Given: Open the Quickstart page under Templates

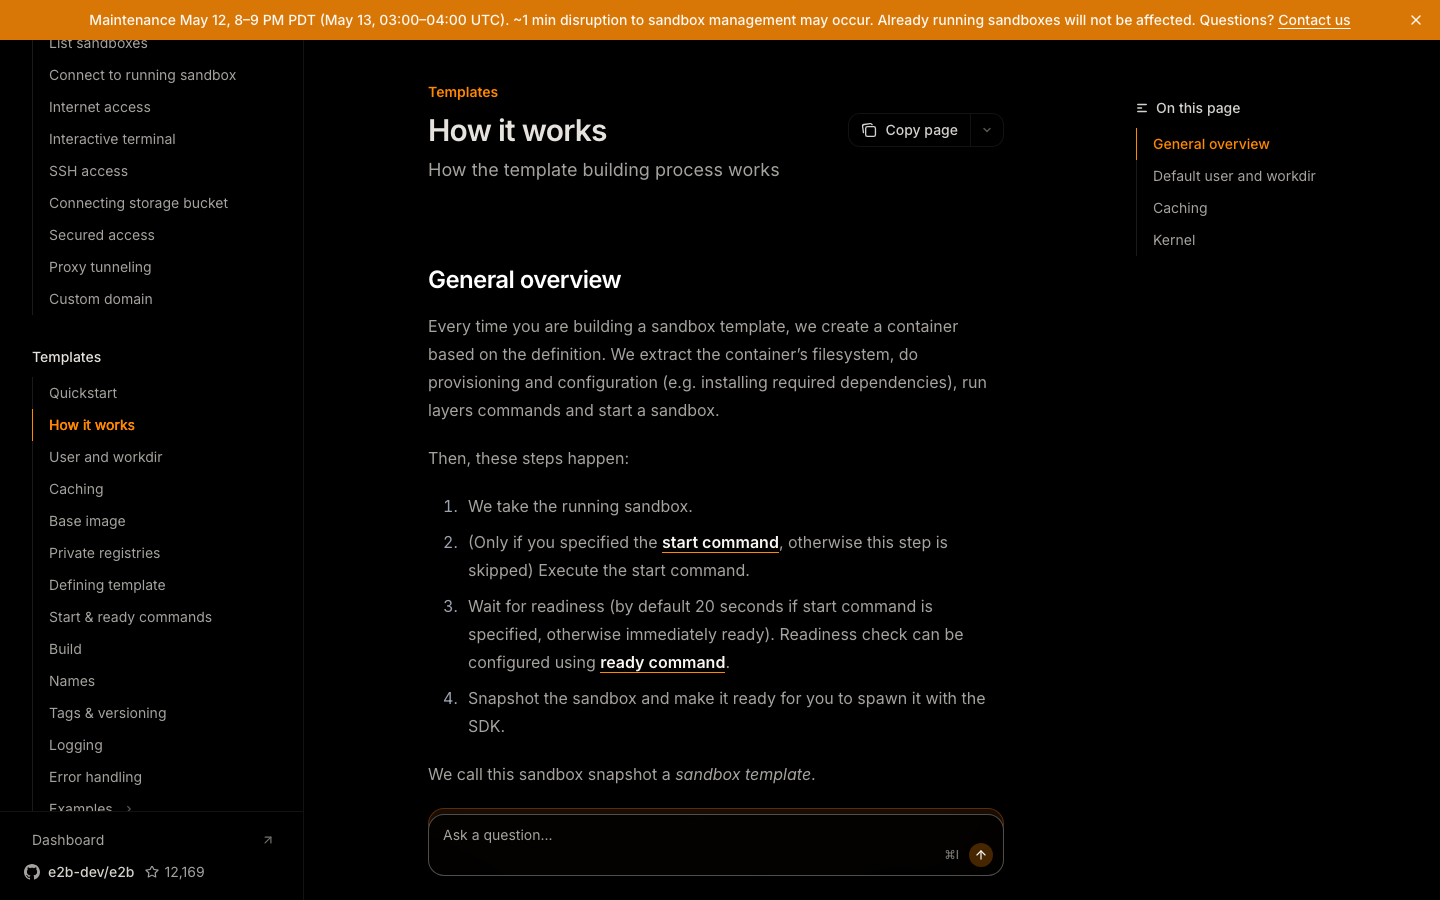Looking at the screenshot, I should [83, 393].
